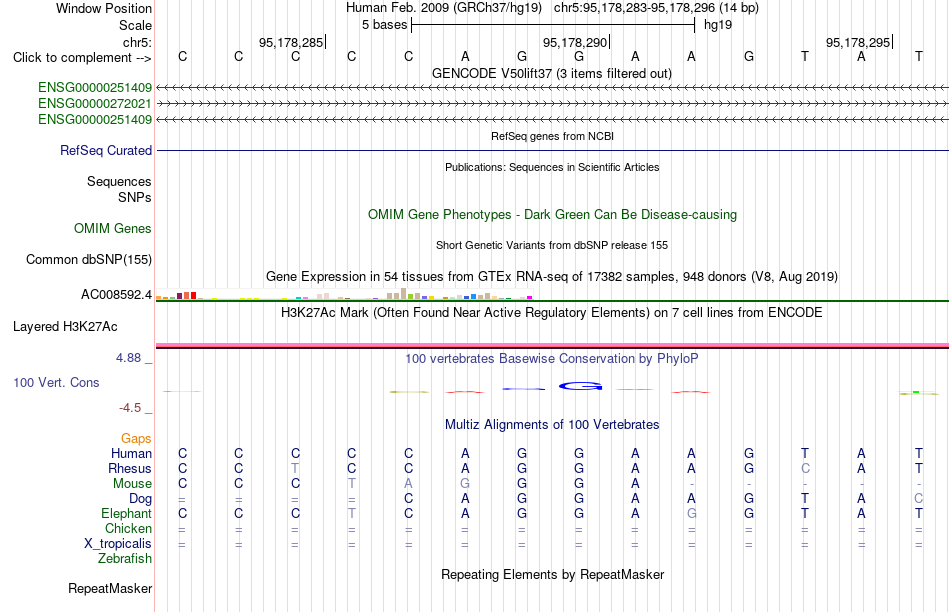Select the Dog species label
This screenshot has height=612, width=950.
[x=141, y=498]
